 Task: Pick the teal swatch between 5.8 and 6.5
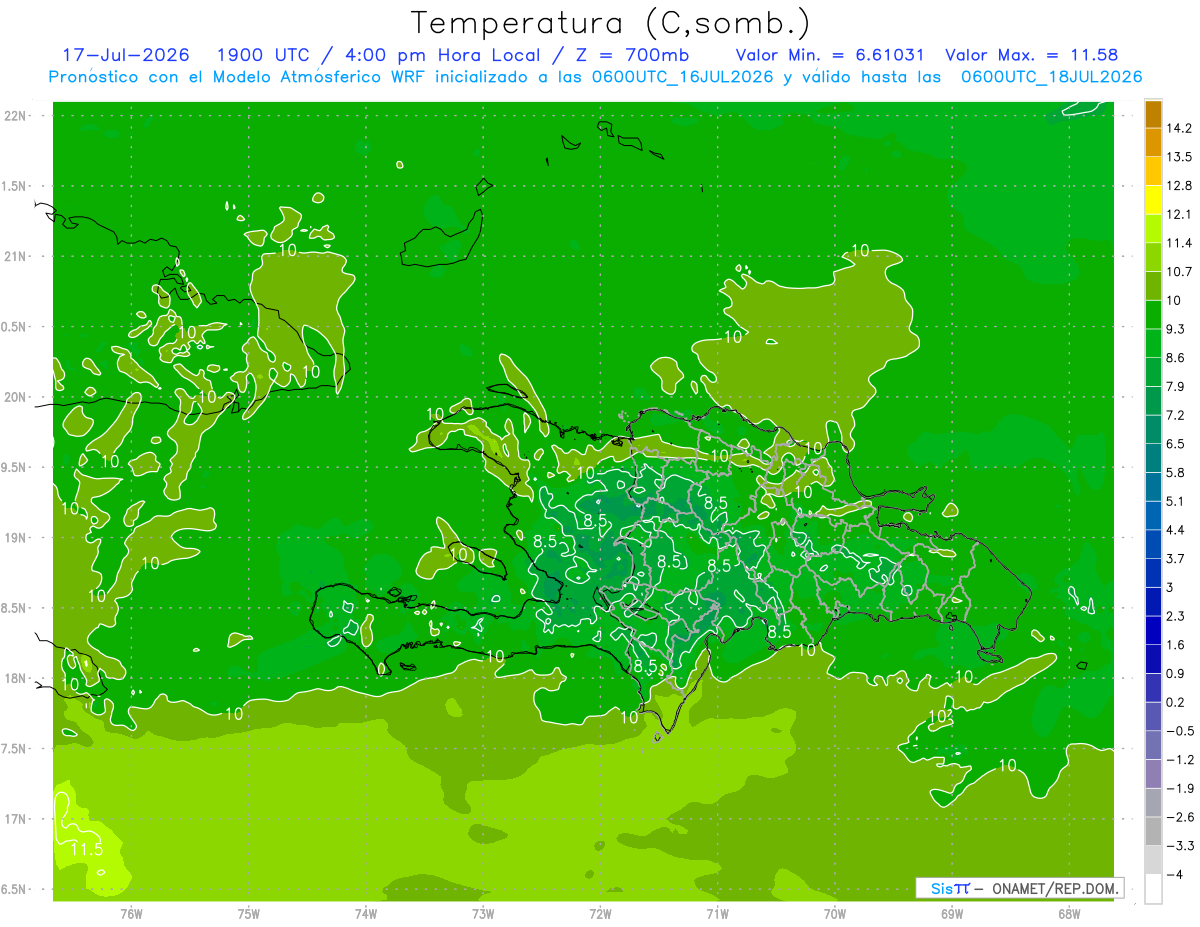point(1154,458)
